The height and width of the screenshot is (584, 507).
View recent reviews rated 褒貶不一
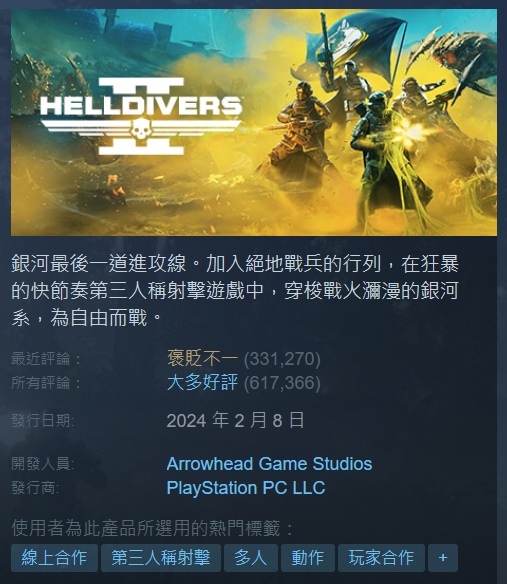coord(202,359)
